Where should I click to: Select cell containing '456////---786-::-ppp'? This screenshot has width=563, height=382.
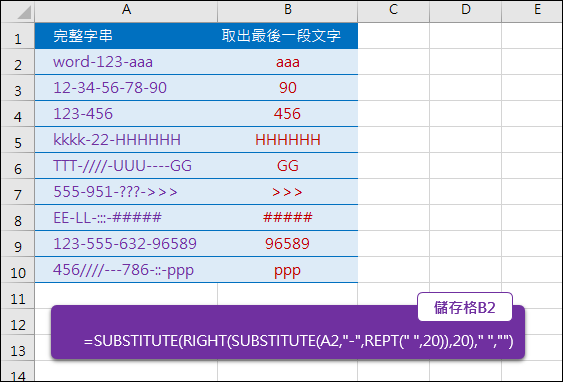click(126, 270)
